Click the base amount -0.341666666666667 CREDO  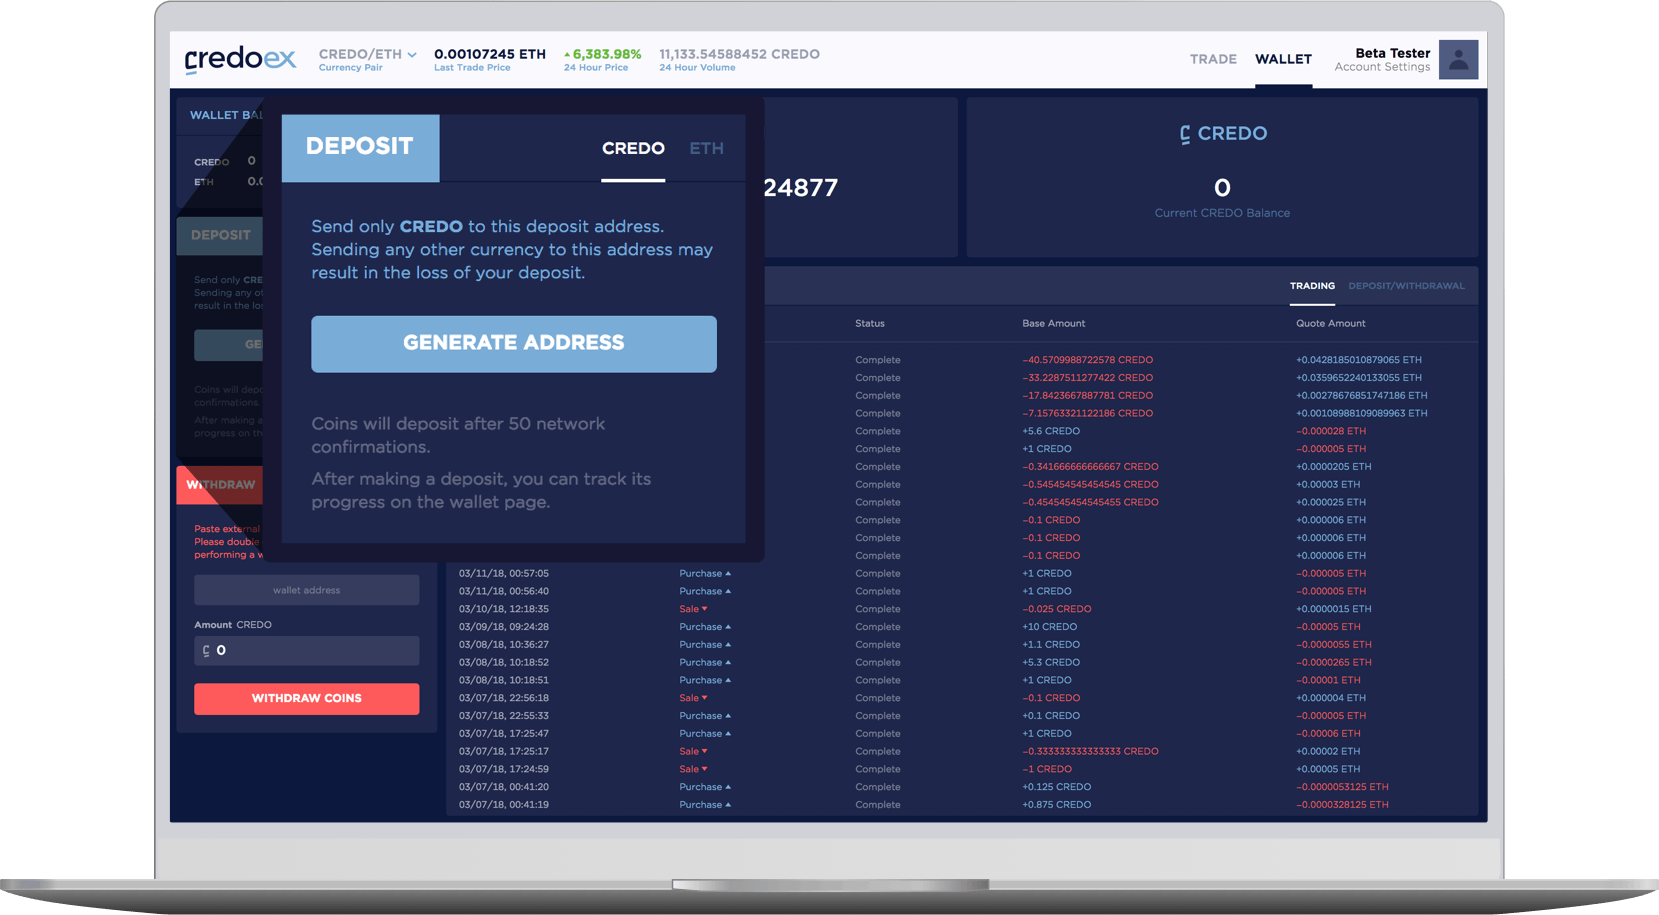(x=1090, y=467)
